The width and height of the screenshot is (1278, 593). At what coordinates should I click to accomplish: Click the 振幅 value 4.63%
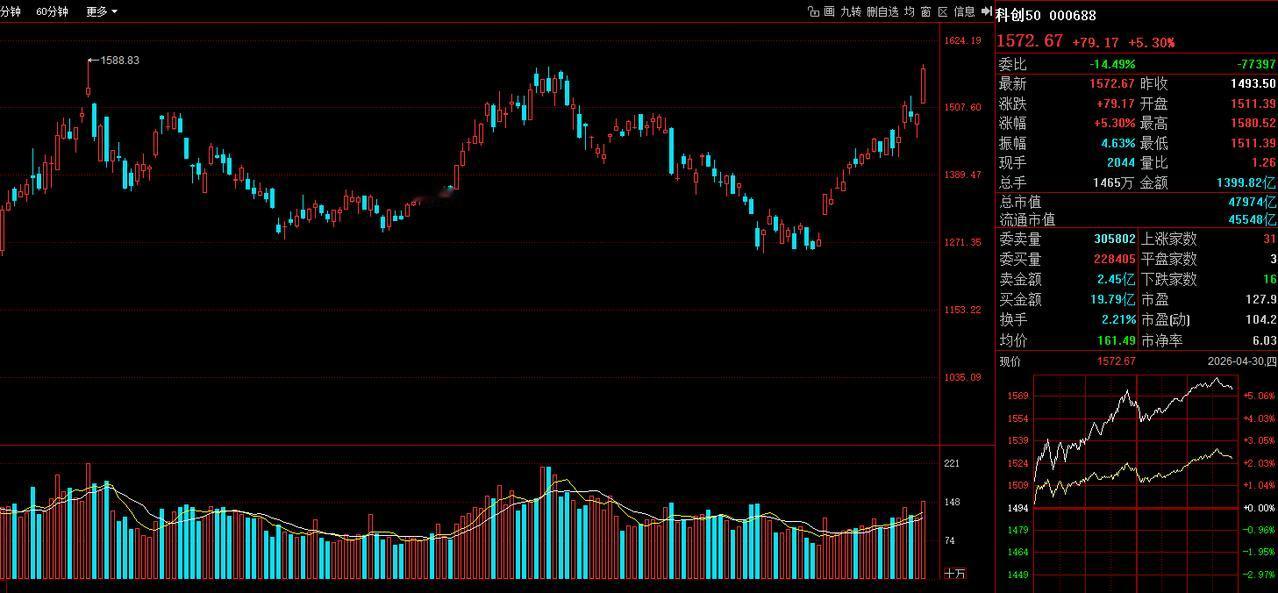(1118, 143)
